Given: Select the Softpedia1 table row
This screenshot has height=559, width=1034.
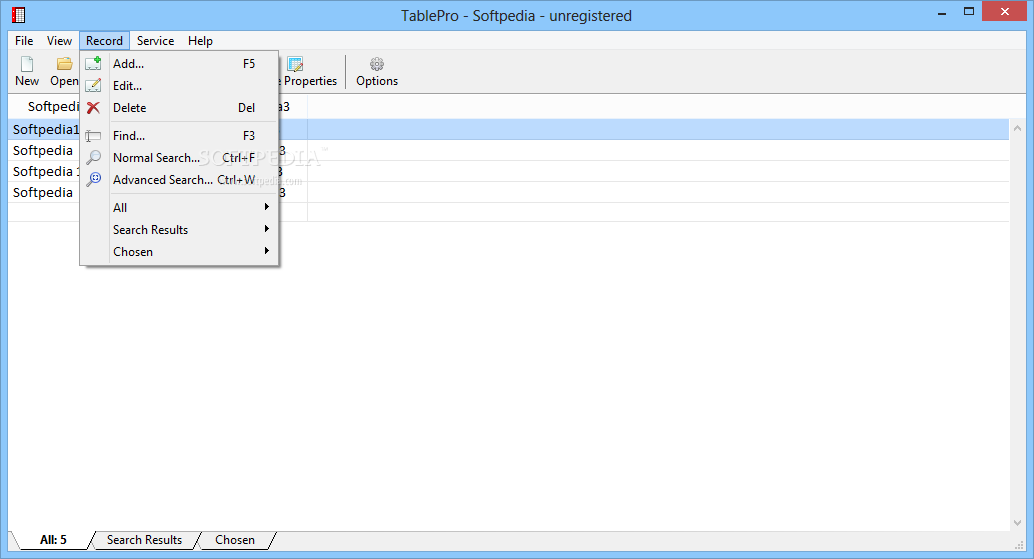Looking at the screenshot, I should point(508,129).
